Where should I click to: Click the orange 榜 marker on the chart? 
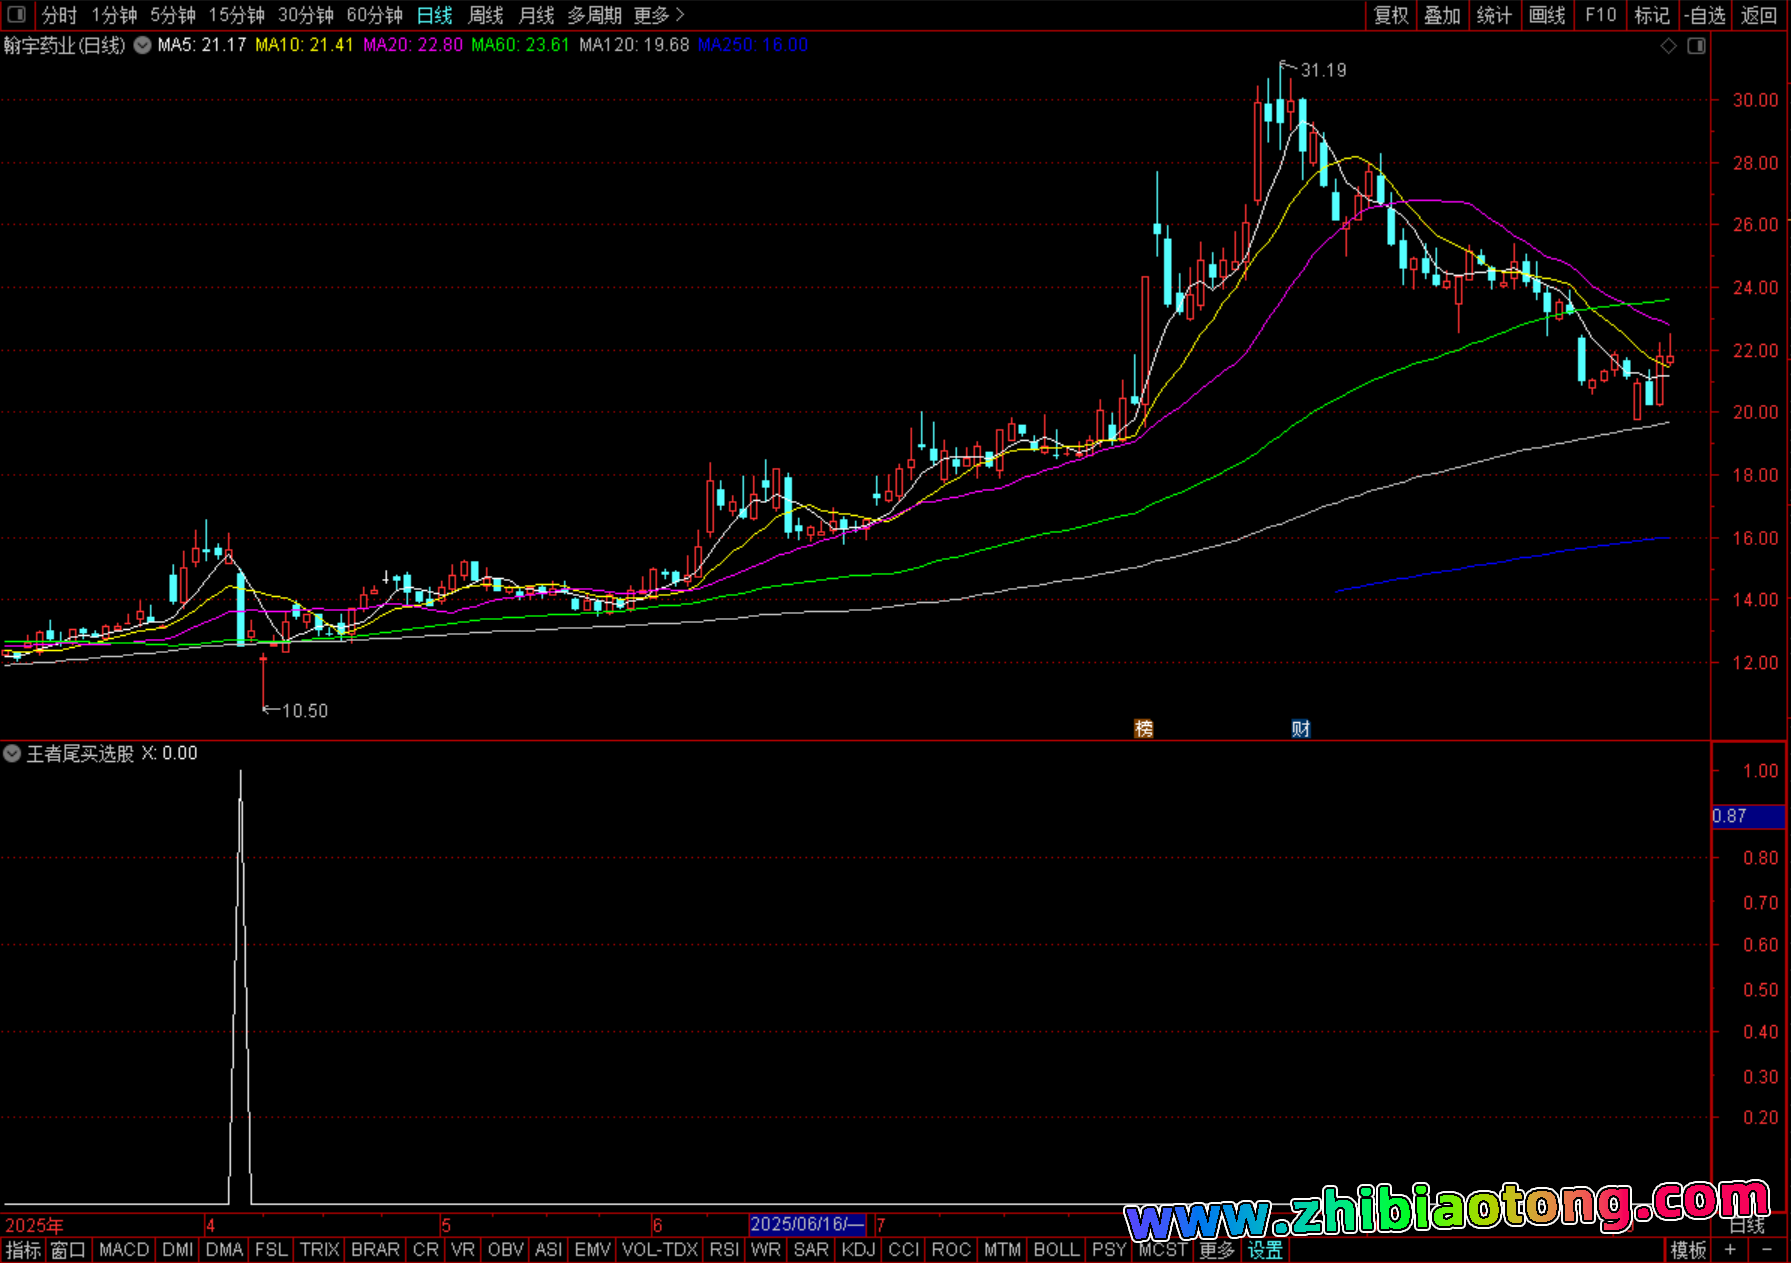tap(1144, 728)
